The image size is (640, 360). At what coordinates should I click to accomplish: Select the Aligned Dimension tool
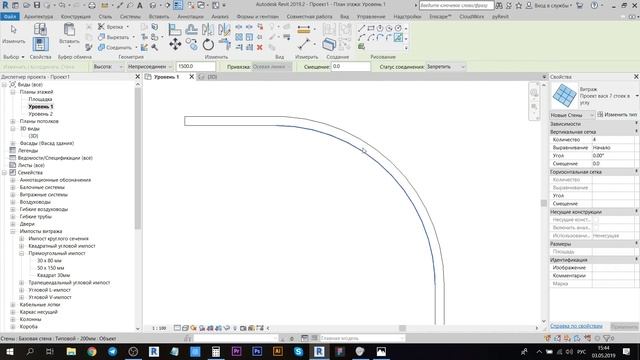304,44
